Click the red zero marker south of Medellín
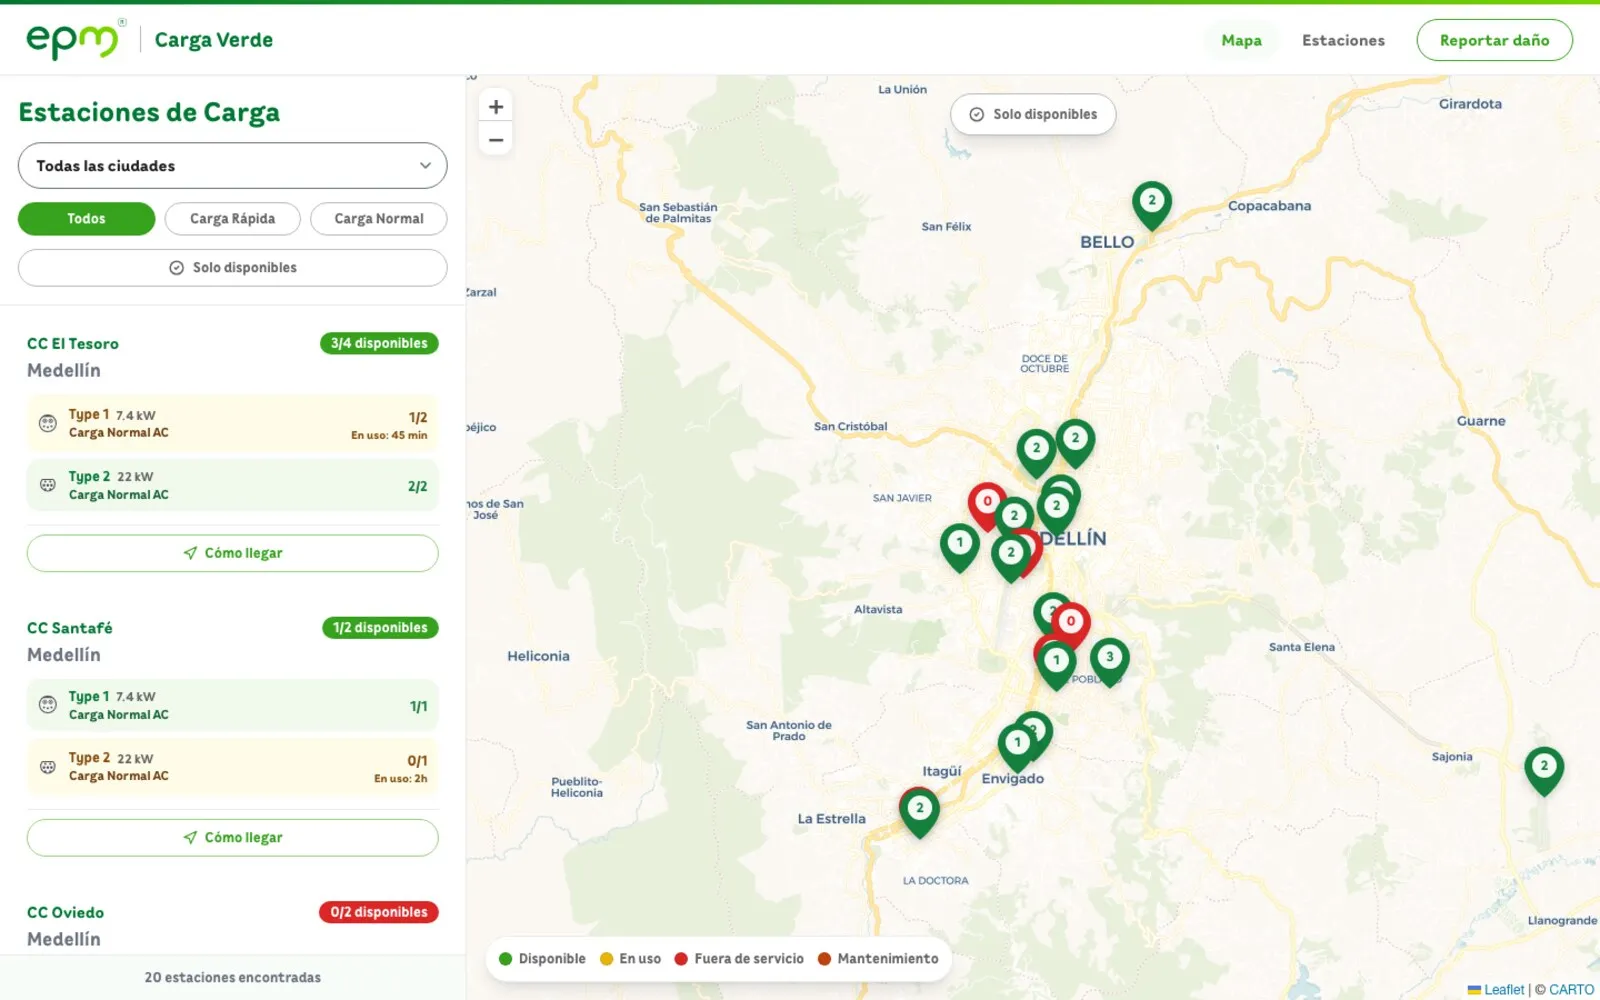The width and height of the screenshot is (1600, 1000). (1071, 625)
